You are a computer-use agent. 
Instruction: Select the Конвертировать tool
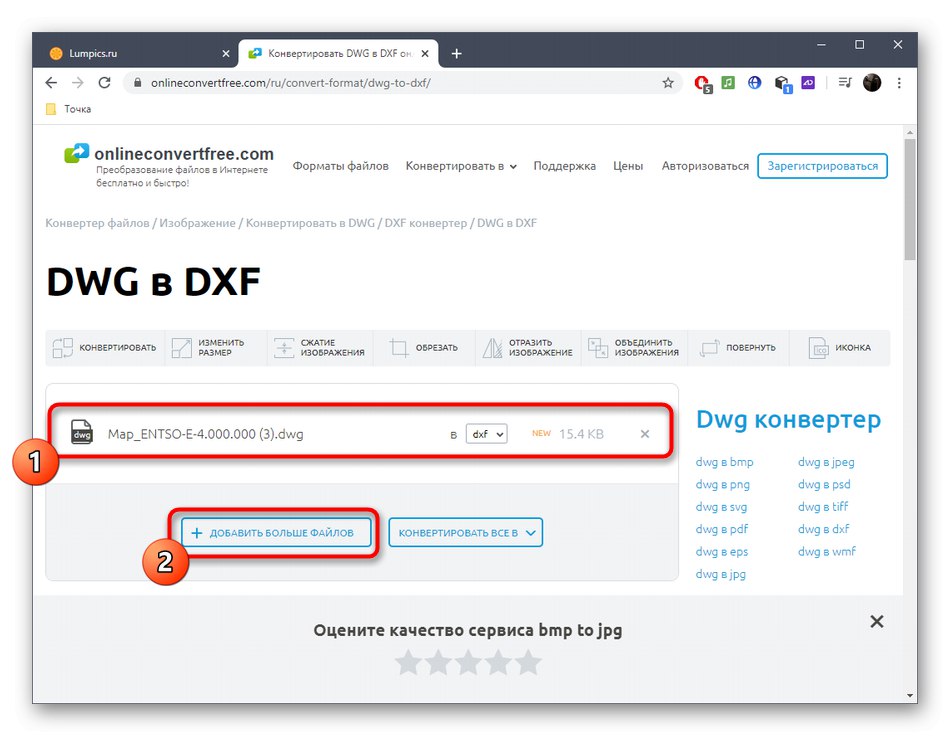105,348
